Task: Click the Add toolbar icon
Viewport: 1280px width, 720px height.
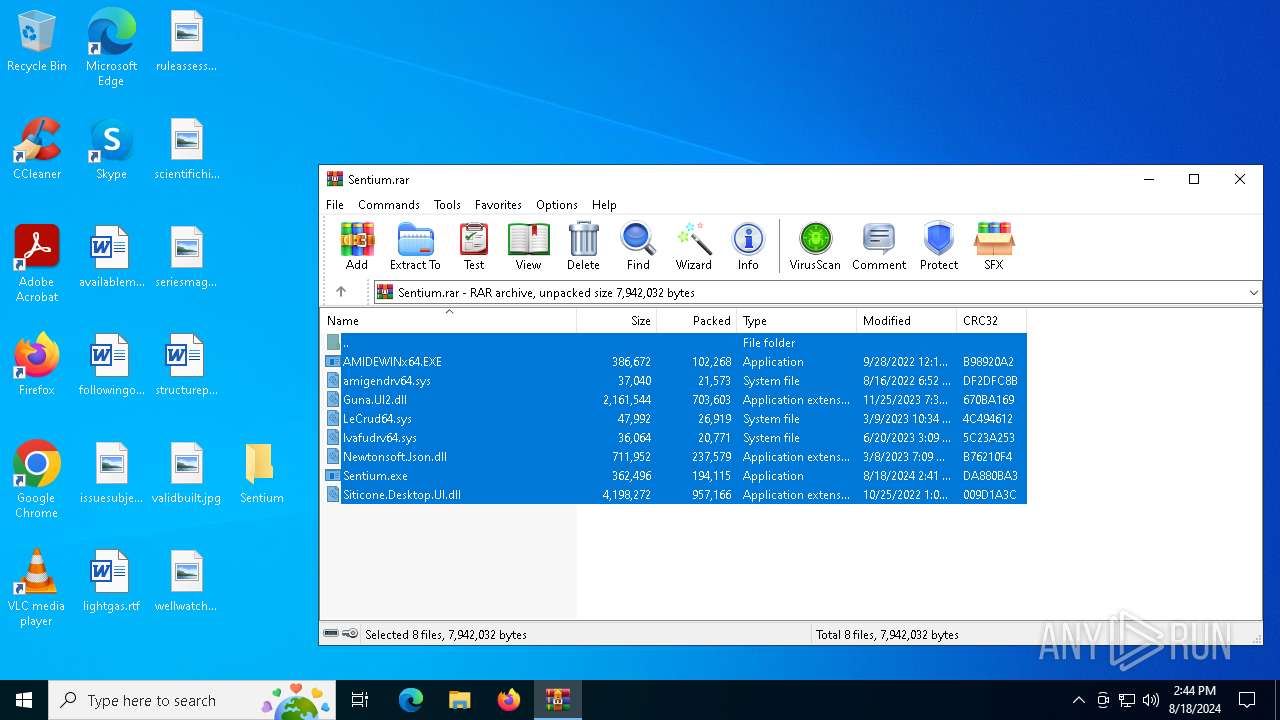Action: [x=357, y=246]
